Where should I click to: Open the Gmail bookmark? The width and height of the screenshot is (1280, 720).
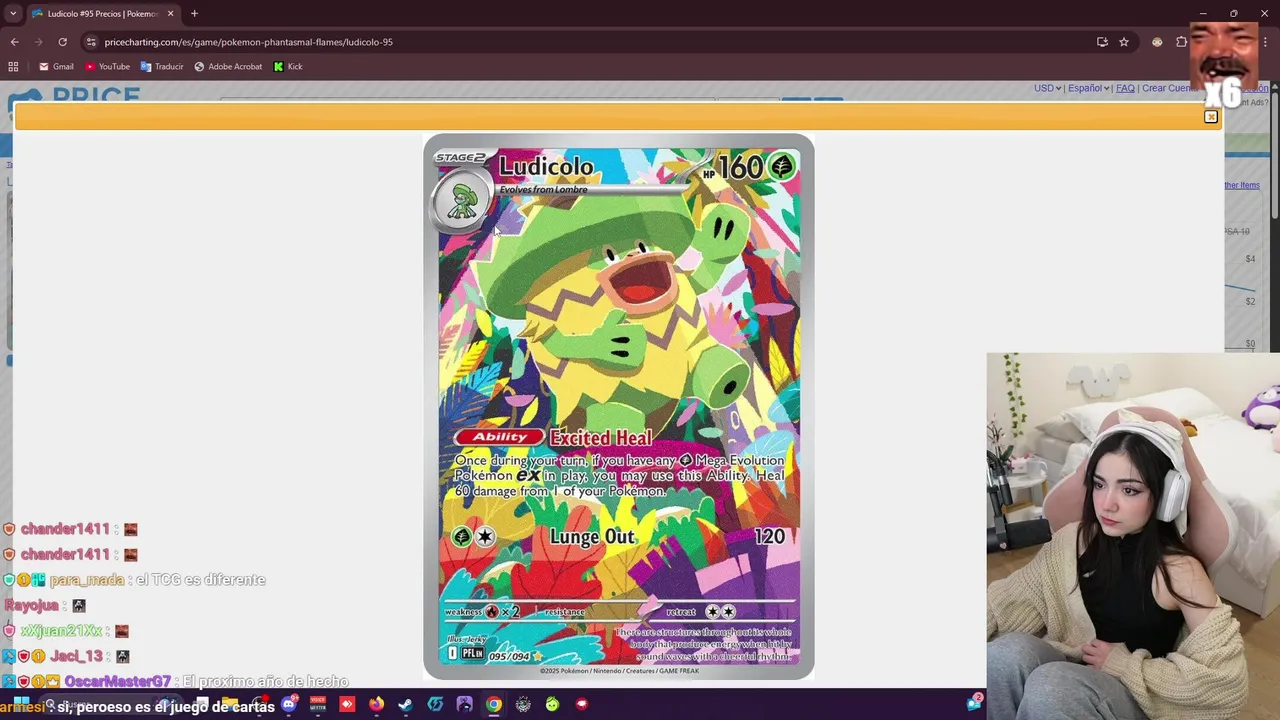[56, 67]
